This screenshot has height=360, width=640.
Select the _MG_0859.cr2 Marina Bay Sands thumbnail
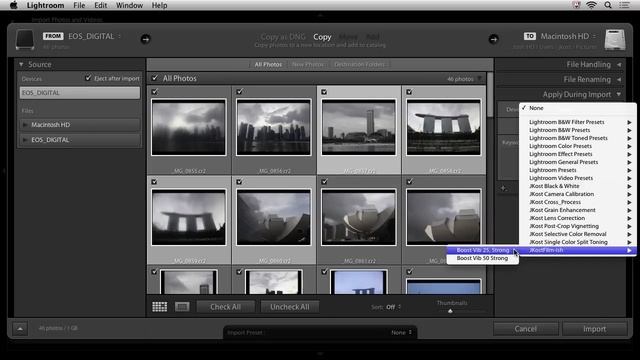pos(189,217)
